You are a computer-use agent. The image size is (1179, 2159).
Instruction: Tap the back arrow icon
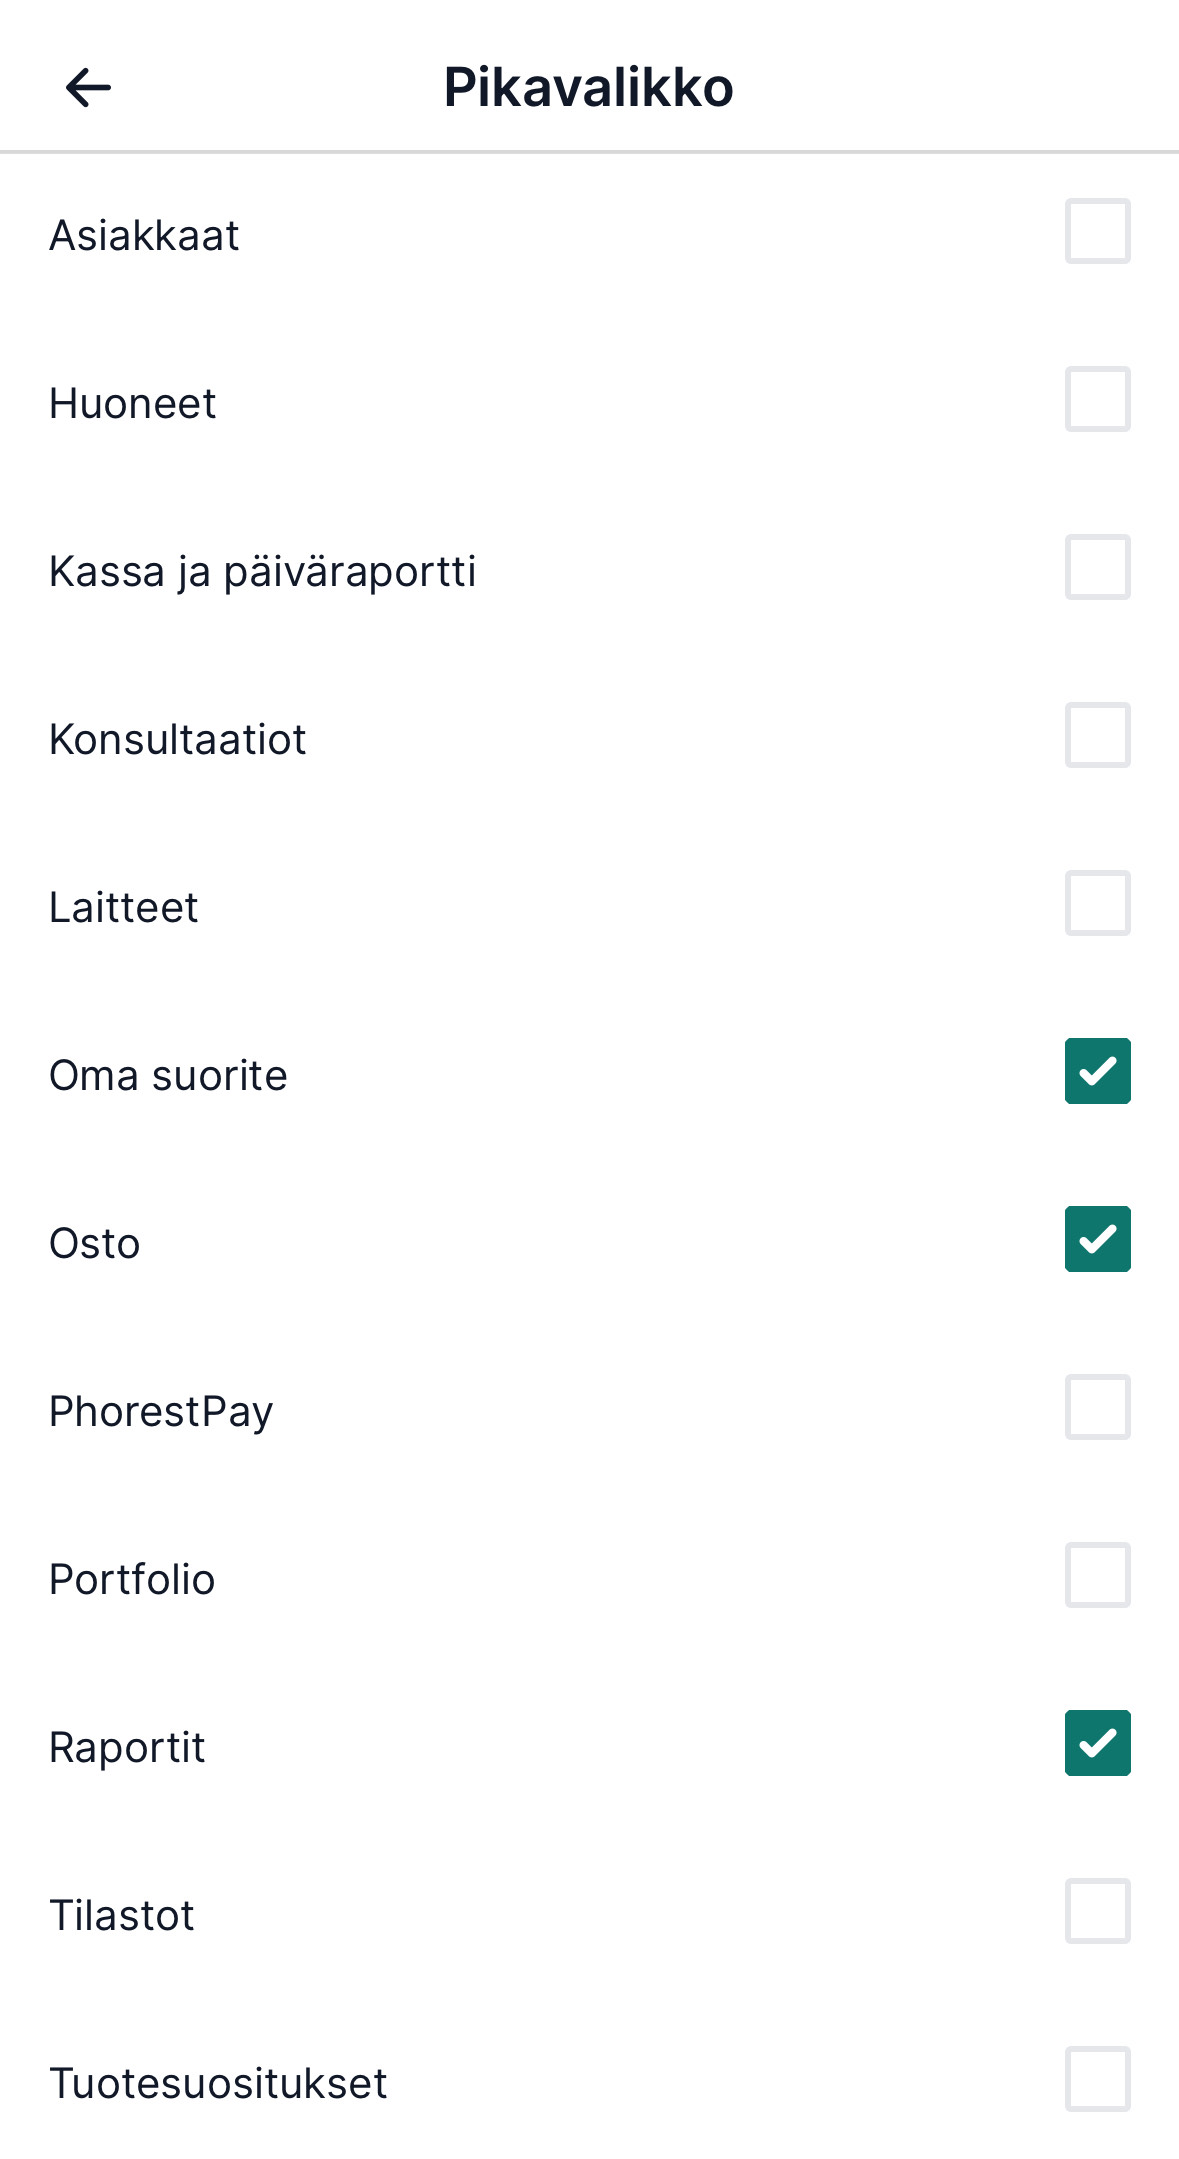pyautogui.click(x=88, y=88)
